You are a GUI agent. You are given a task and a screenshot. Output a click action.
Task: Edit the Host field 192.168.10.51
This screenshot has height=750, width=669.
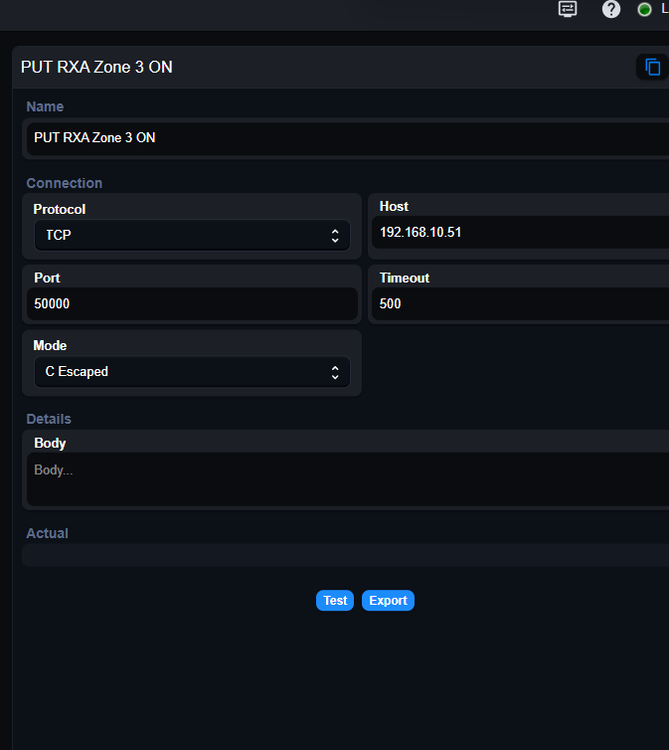[520, 232]
